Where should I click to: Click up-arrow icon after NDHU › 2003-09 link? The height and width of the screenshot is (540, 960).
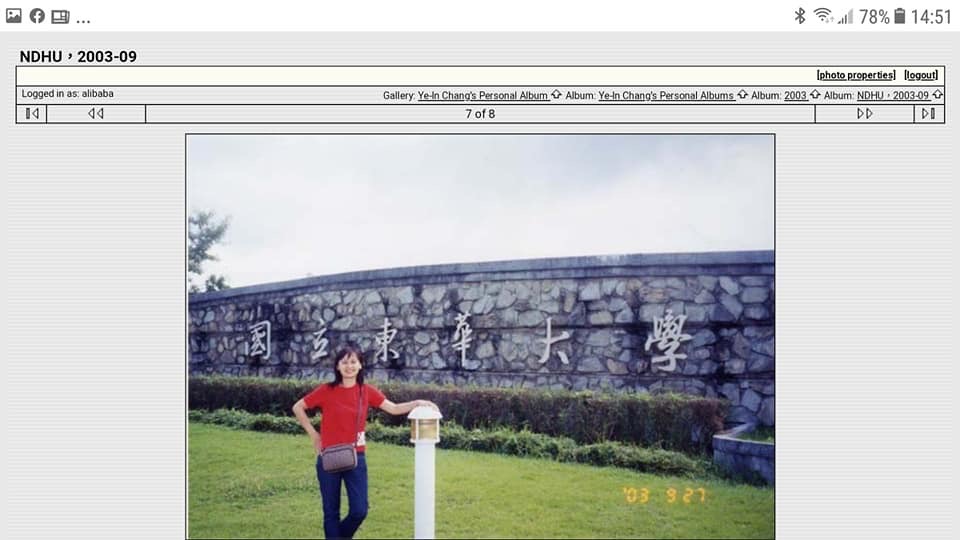937,95
